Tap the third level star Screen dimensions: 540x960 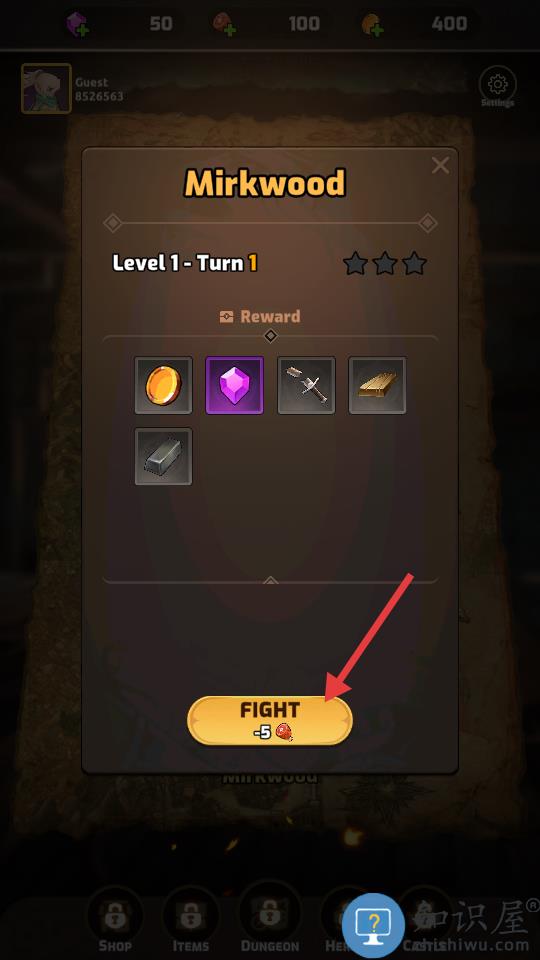tap(414, 264)
